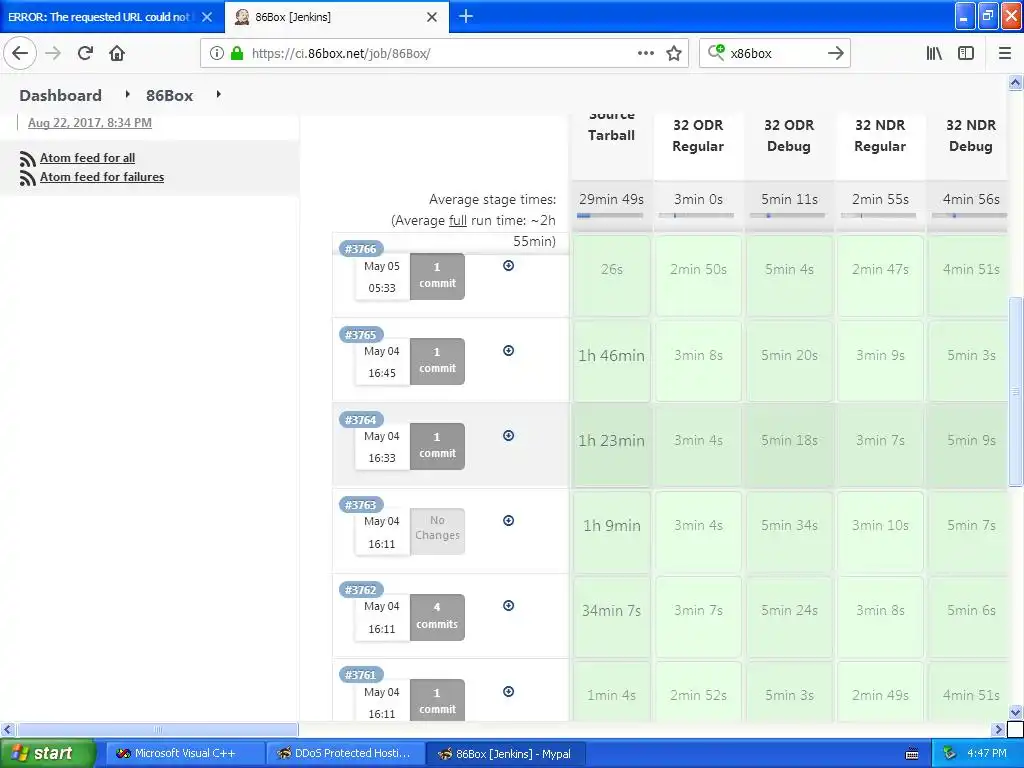Click the site information (i) icon
This screenshot has height=768, width=1024.
click(217, 53)
